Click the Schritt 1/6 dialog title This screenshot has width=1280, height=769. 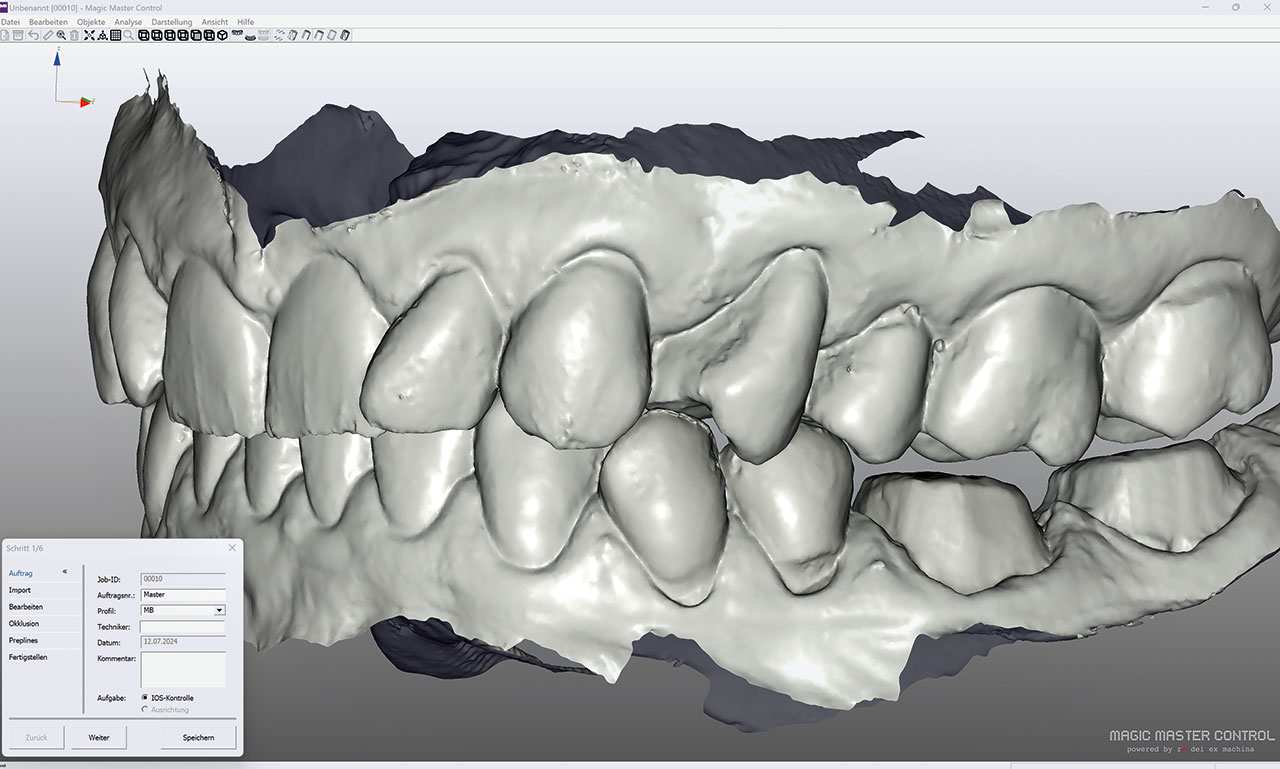pyautogui.click(x=25, y=548)
